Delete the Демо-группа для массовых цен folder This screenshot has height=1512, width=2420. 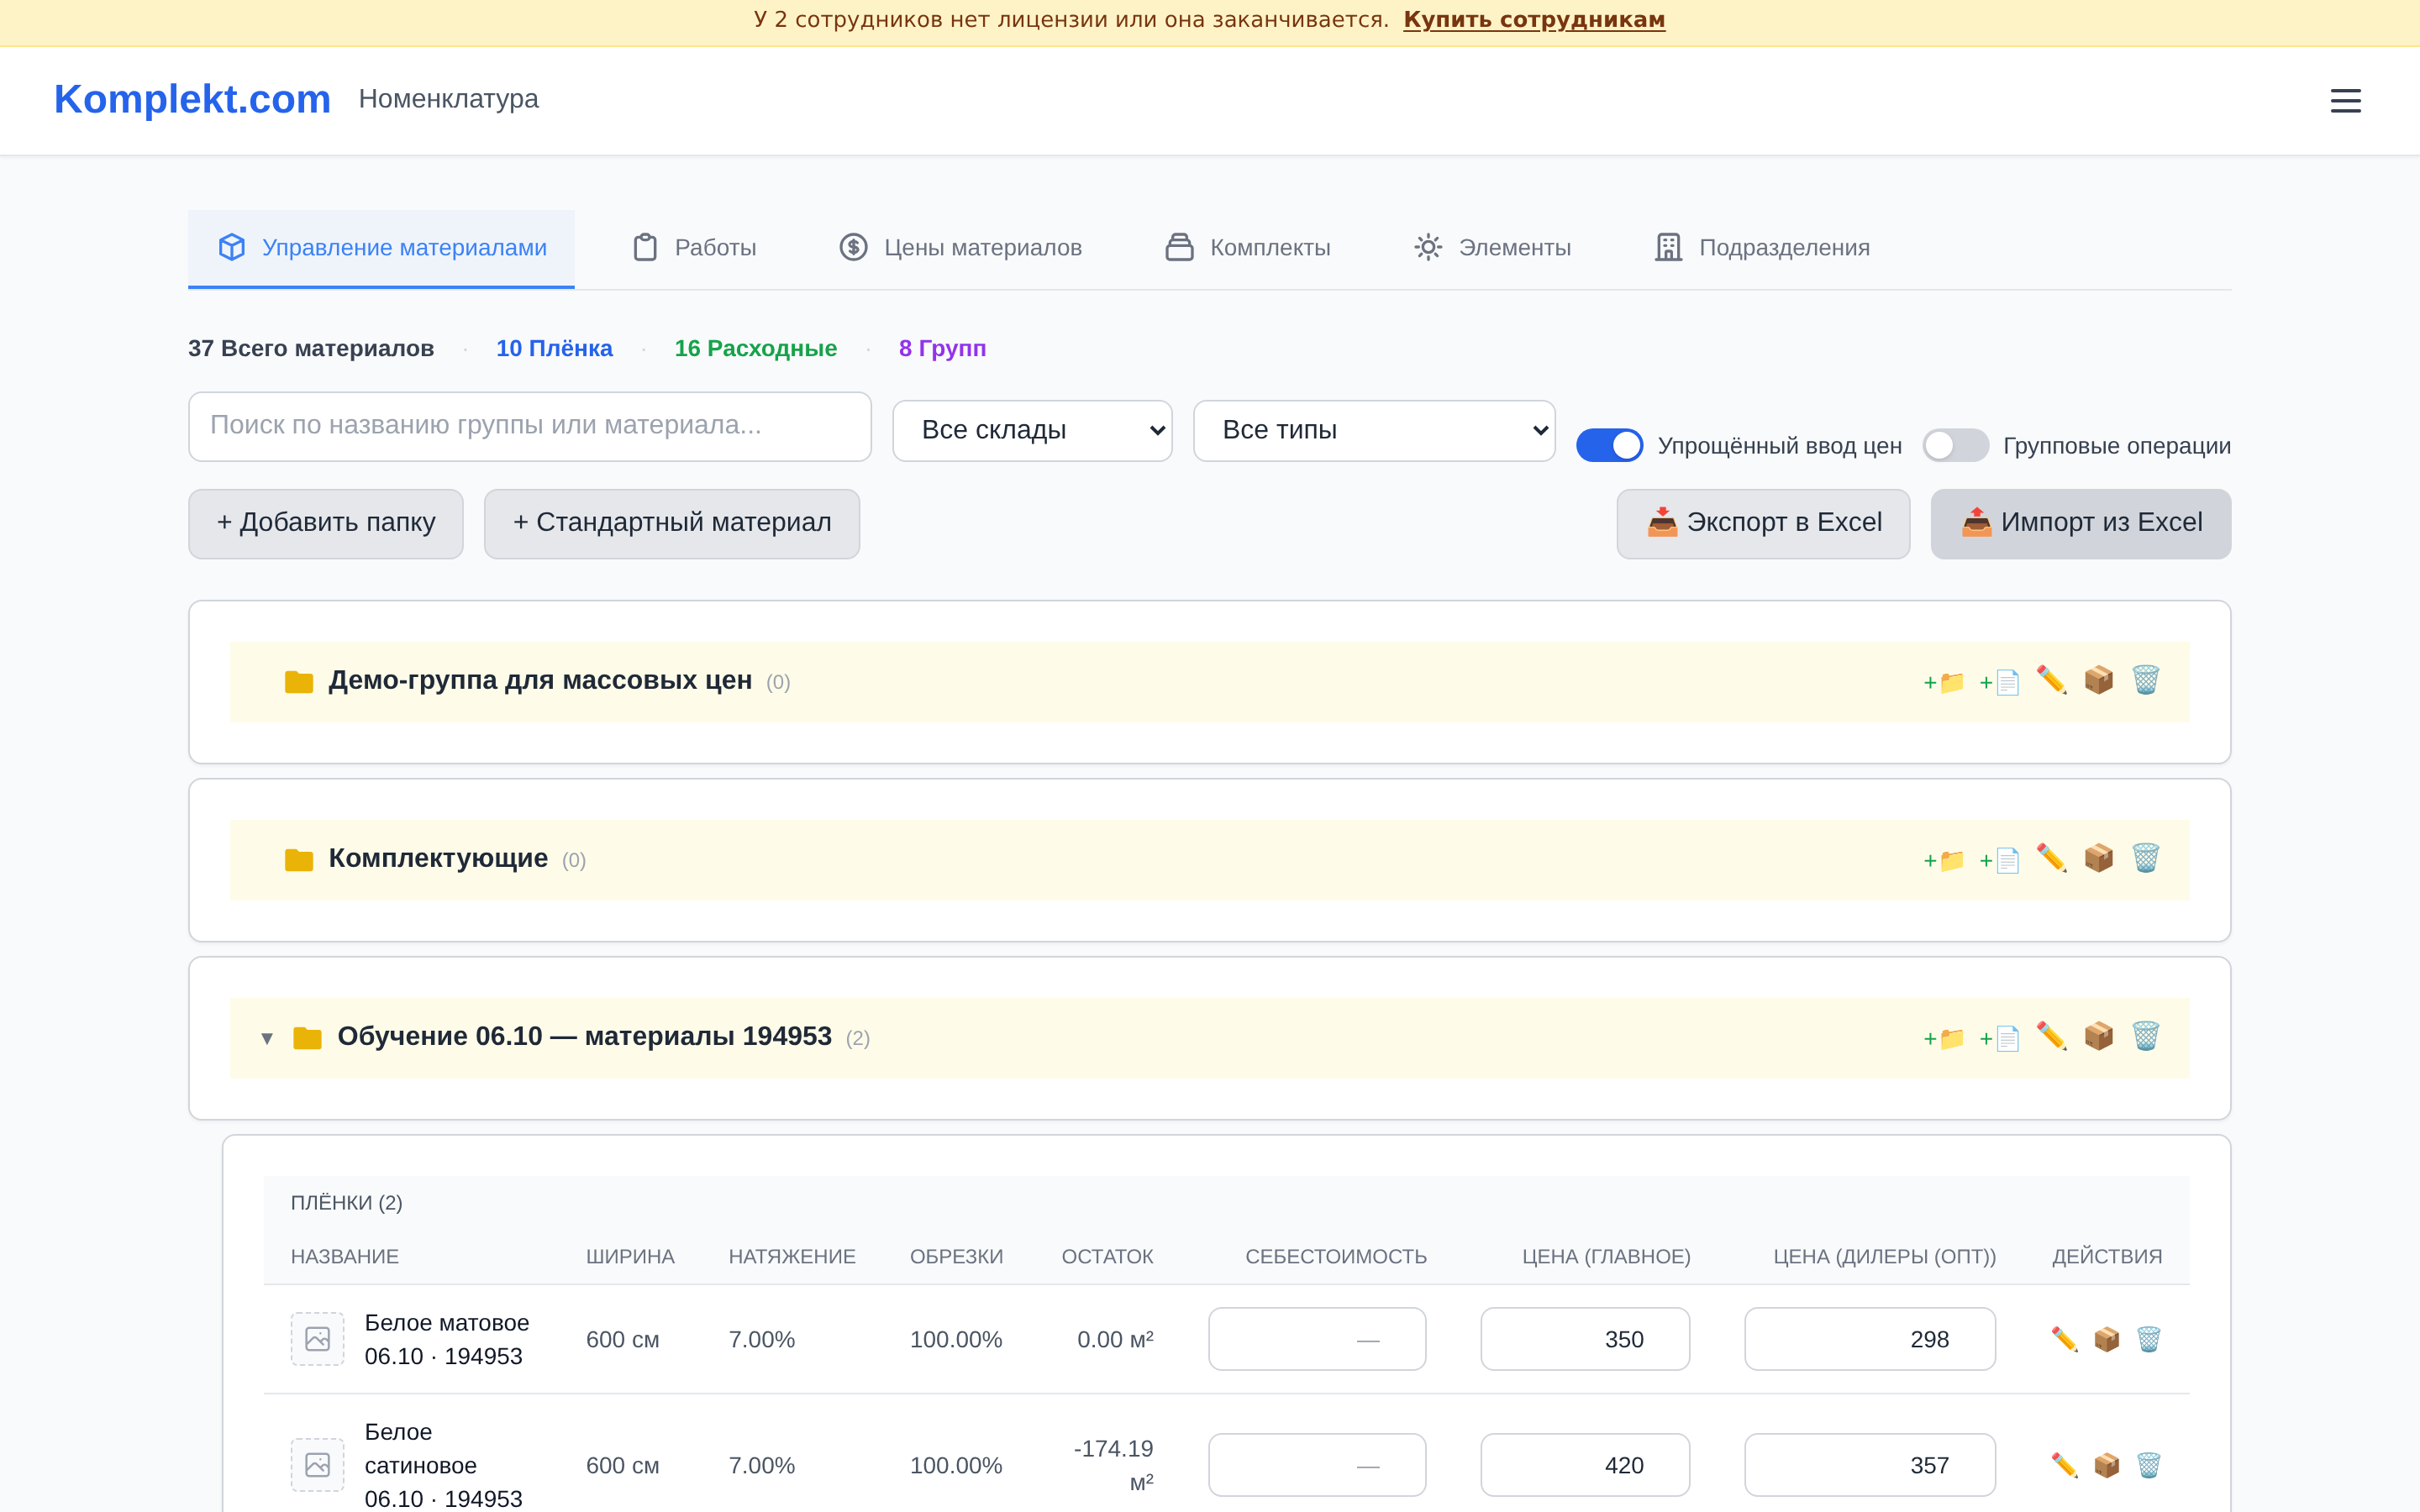coord(2146,680)
